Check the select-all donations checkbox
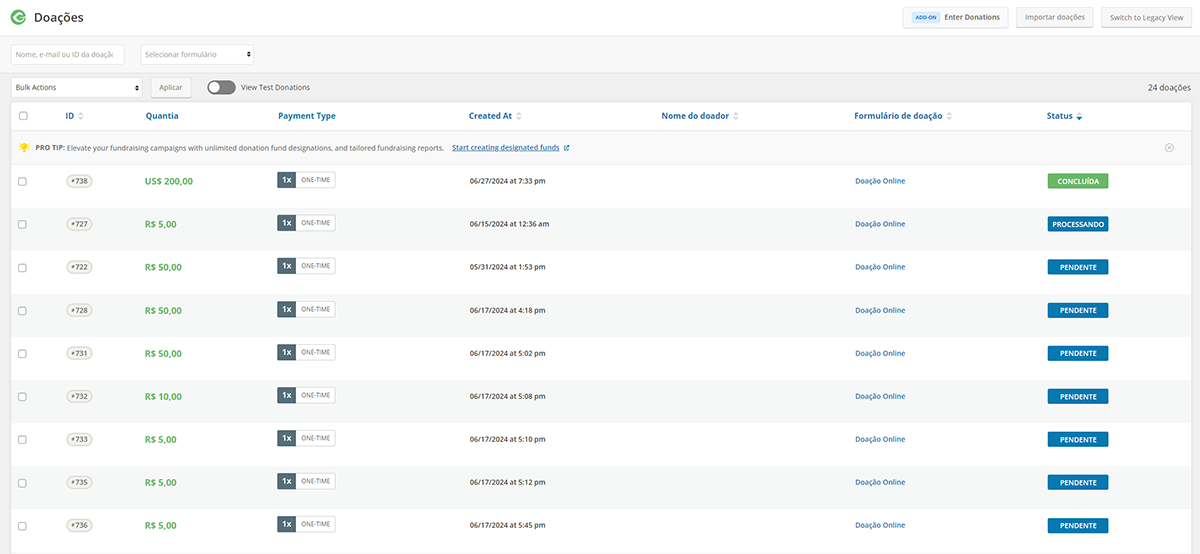 23,117
